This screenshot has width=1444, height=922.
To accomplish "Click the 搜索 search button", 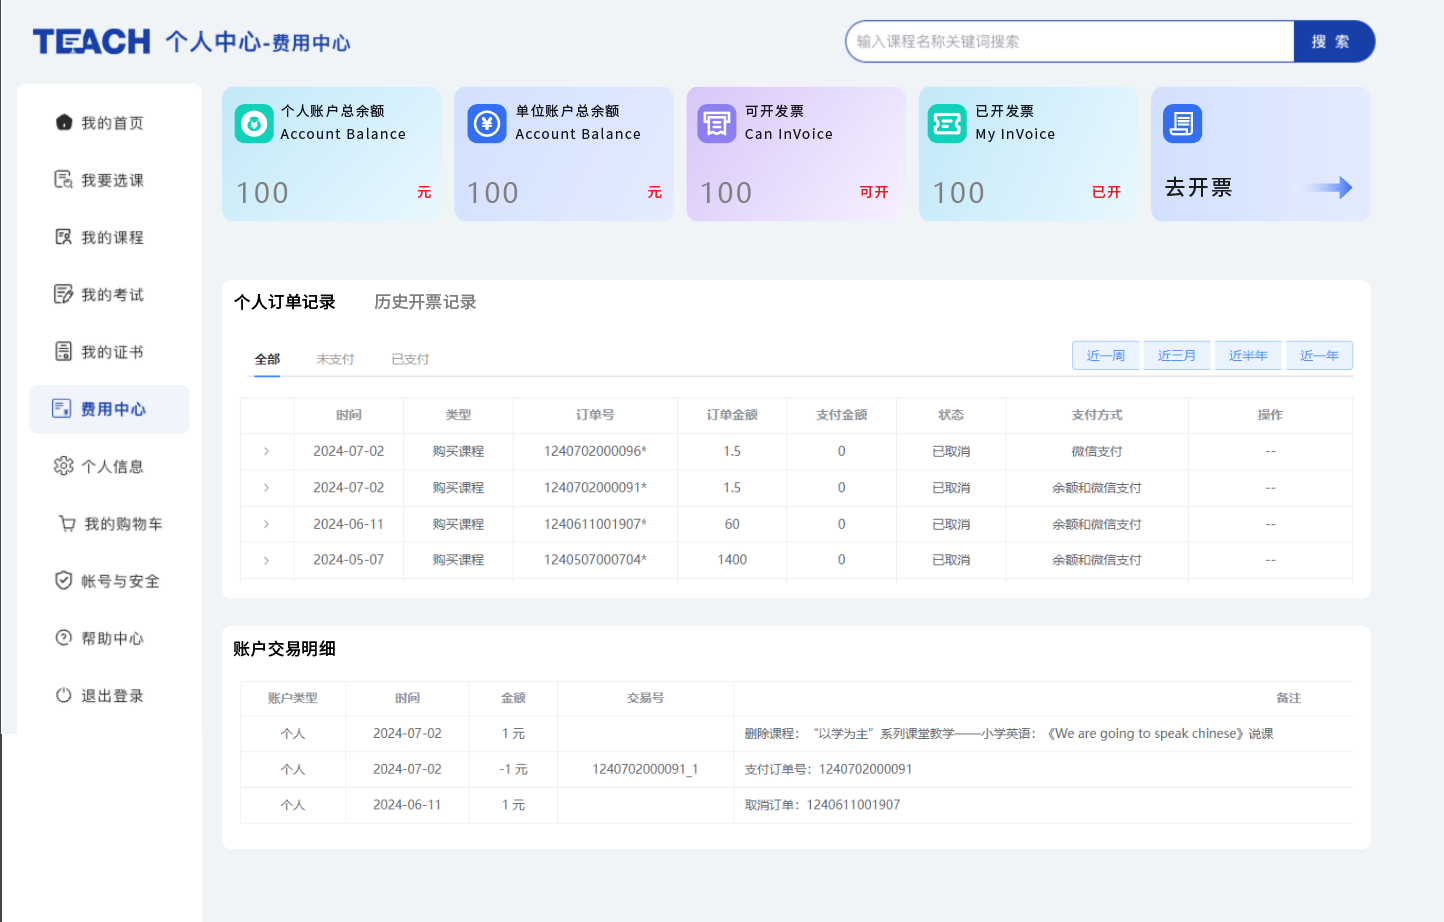I will point(1334,41).
